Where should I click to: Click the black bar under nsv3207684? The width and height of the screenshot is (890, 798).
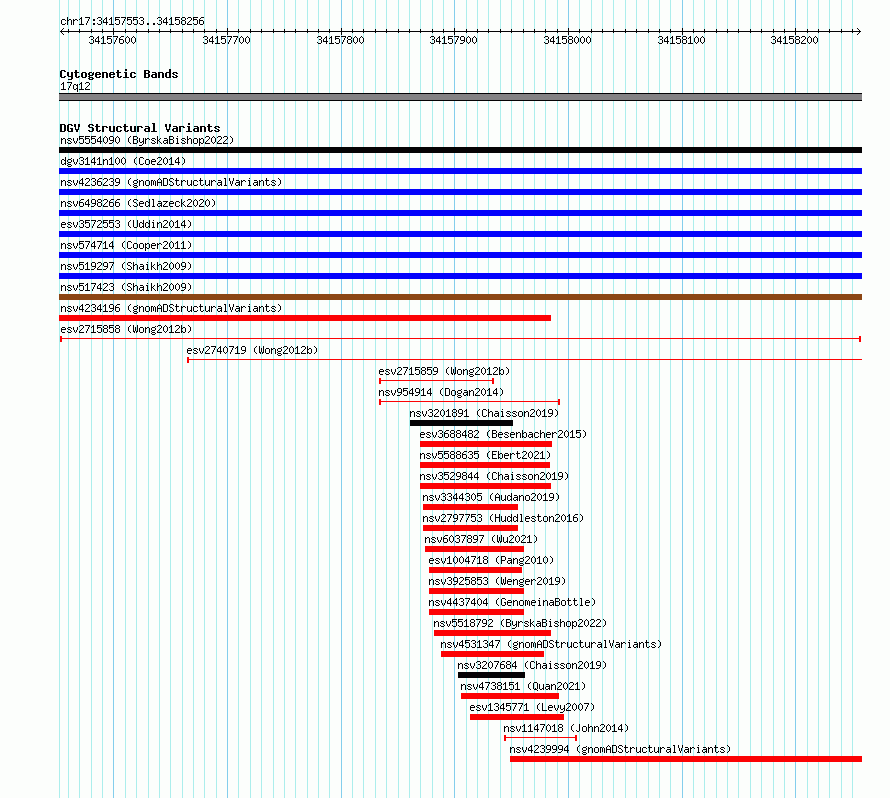[x=492, y=675]
